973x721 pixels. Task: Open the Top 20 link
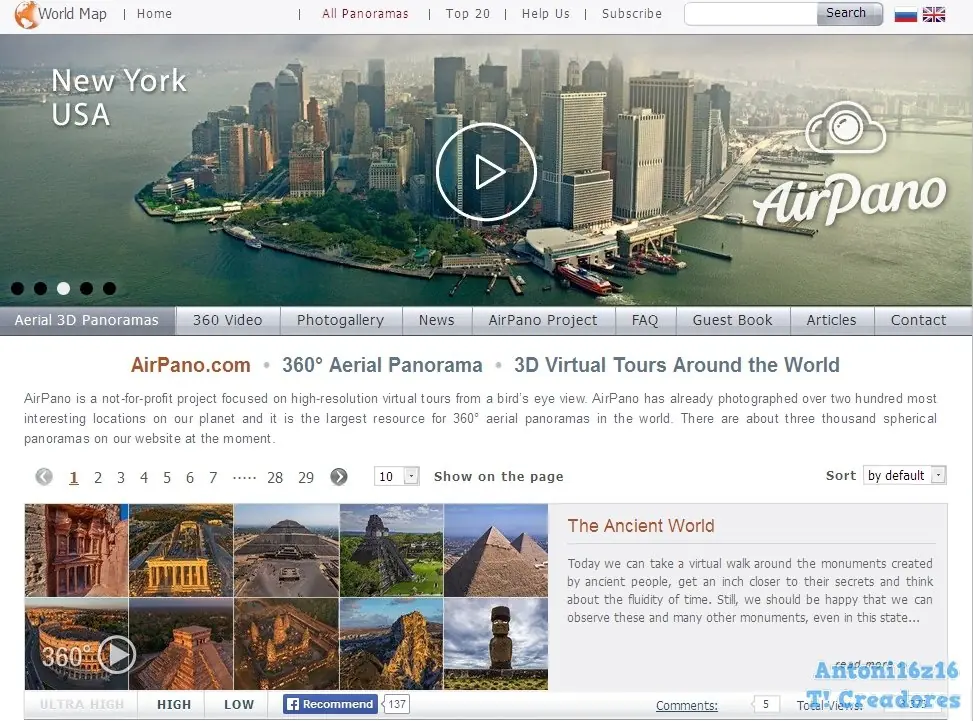click(468, 14)
